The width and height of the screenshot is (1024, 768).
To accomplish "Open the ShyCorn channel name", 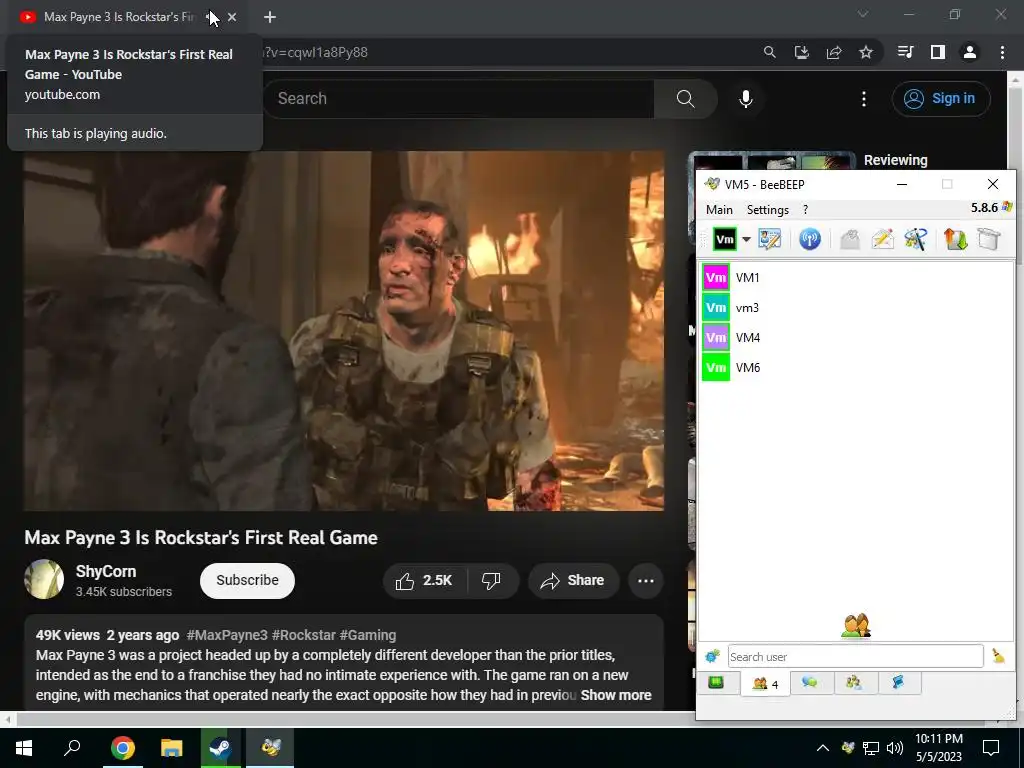I will pos(106,571).
